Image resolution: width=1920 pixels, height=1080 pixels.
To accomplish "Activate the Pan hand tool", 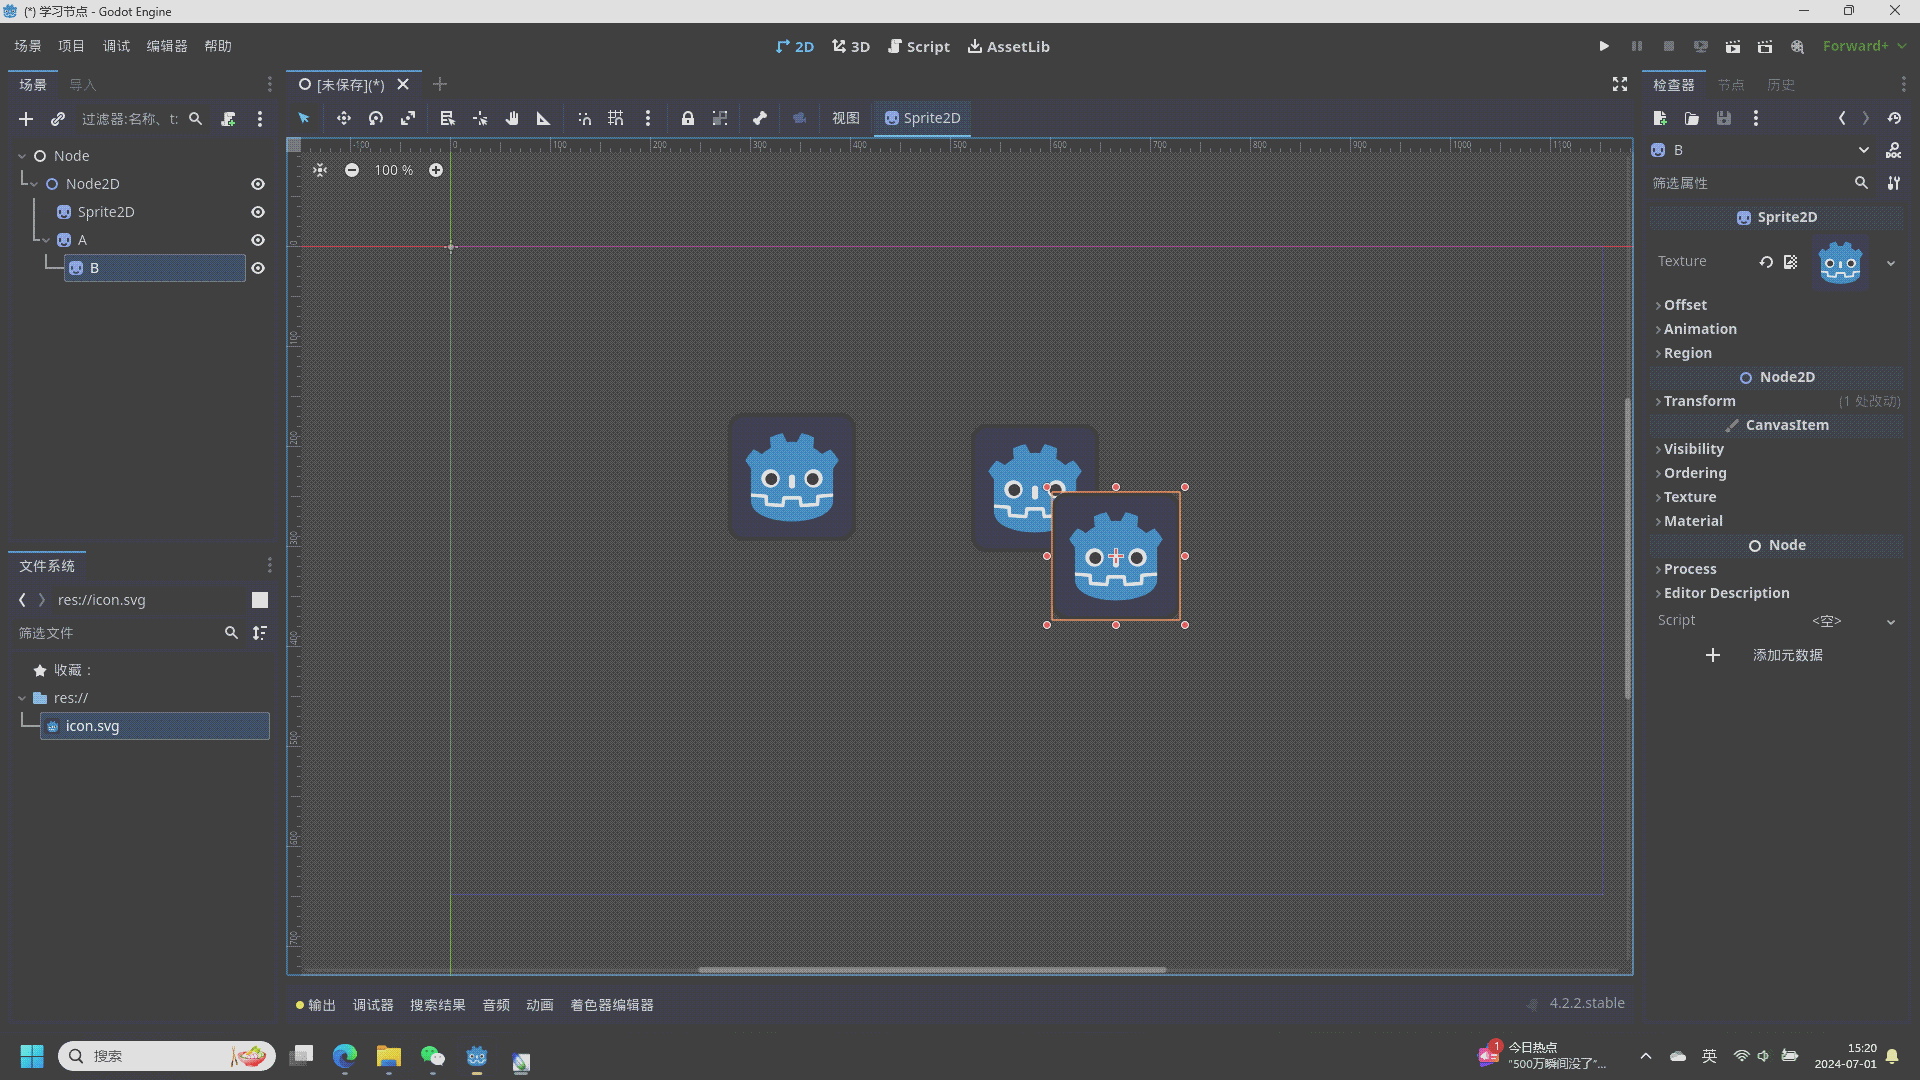I will [512, 118].
